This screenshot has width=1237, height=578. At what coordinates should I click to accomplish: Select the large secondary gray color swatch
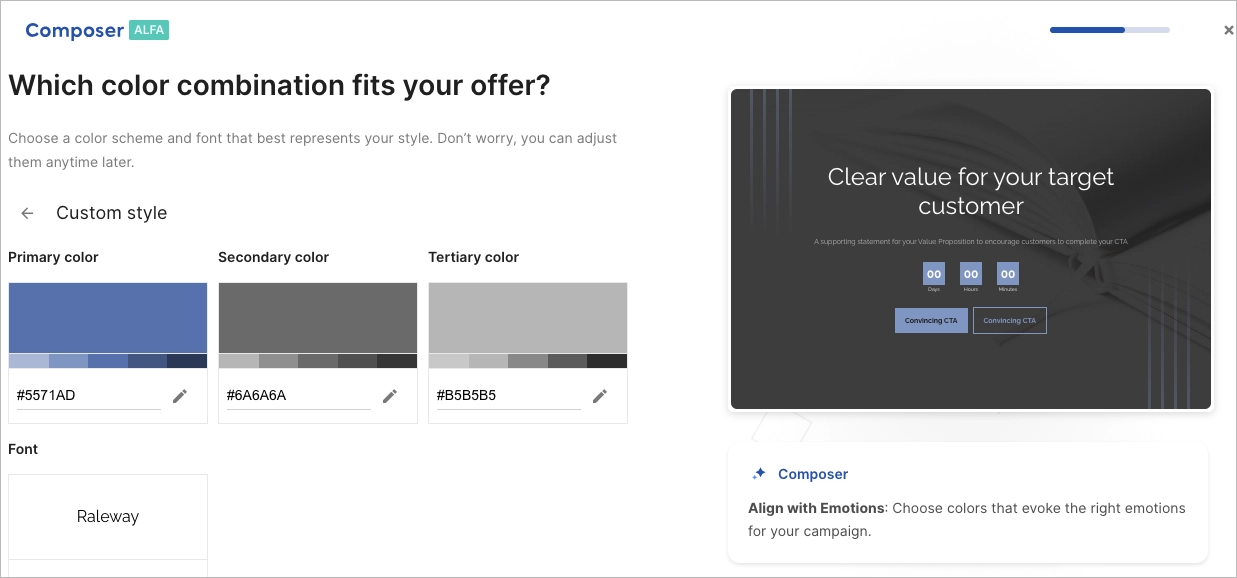click(318, 318)
